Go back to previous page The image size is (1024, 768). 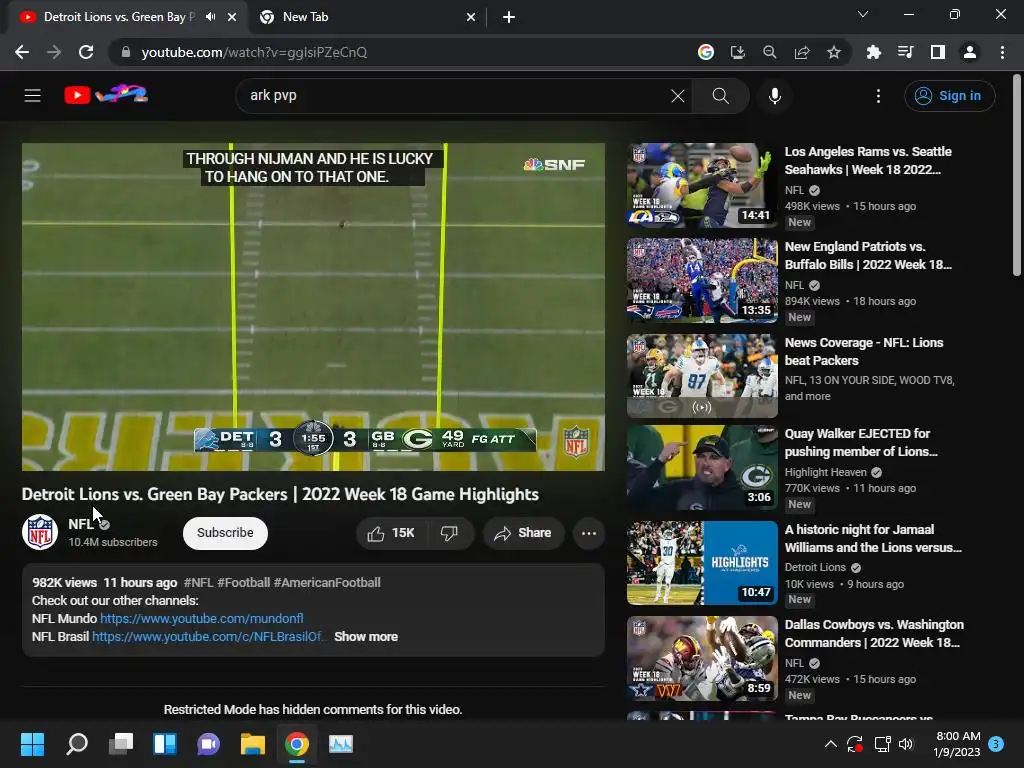click(22, 52)
